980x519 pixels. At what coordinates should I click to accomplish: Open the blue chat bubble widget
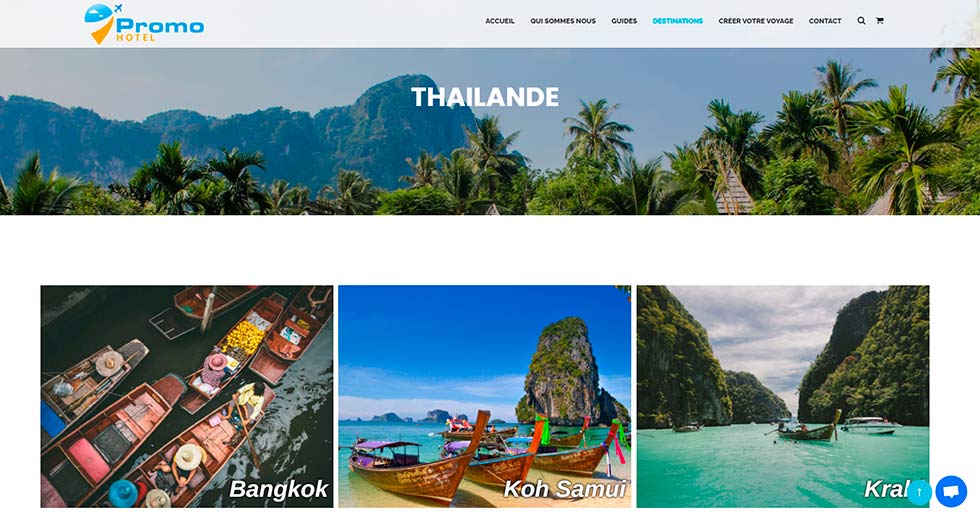951,491
